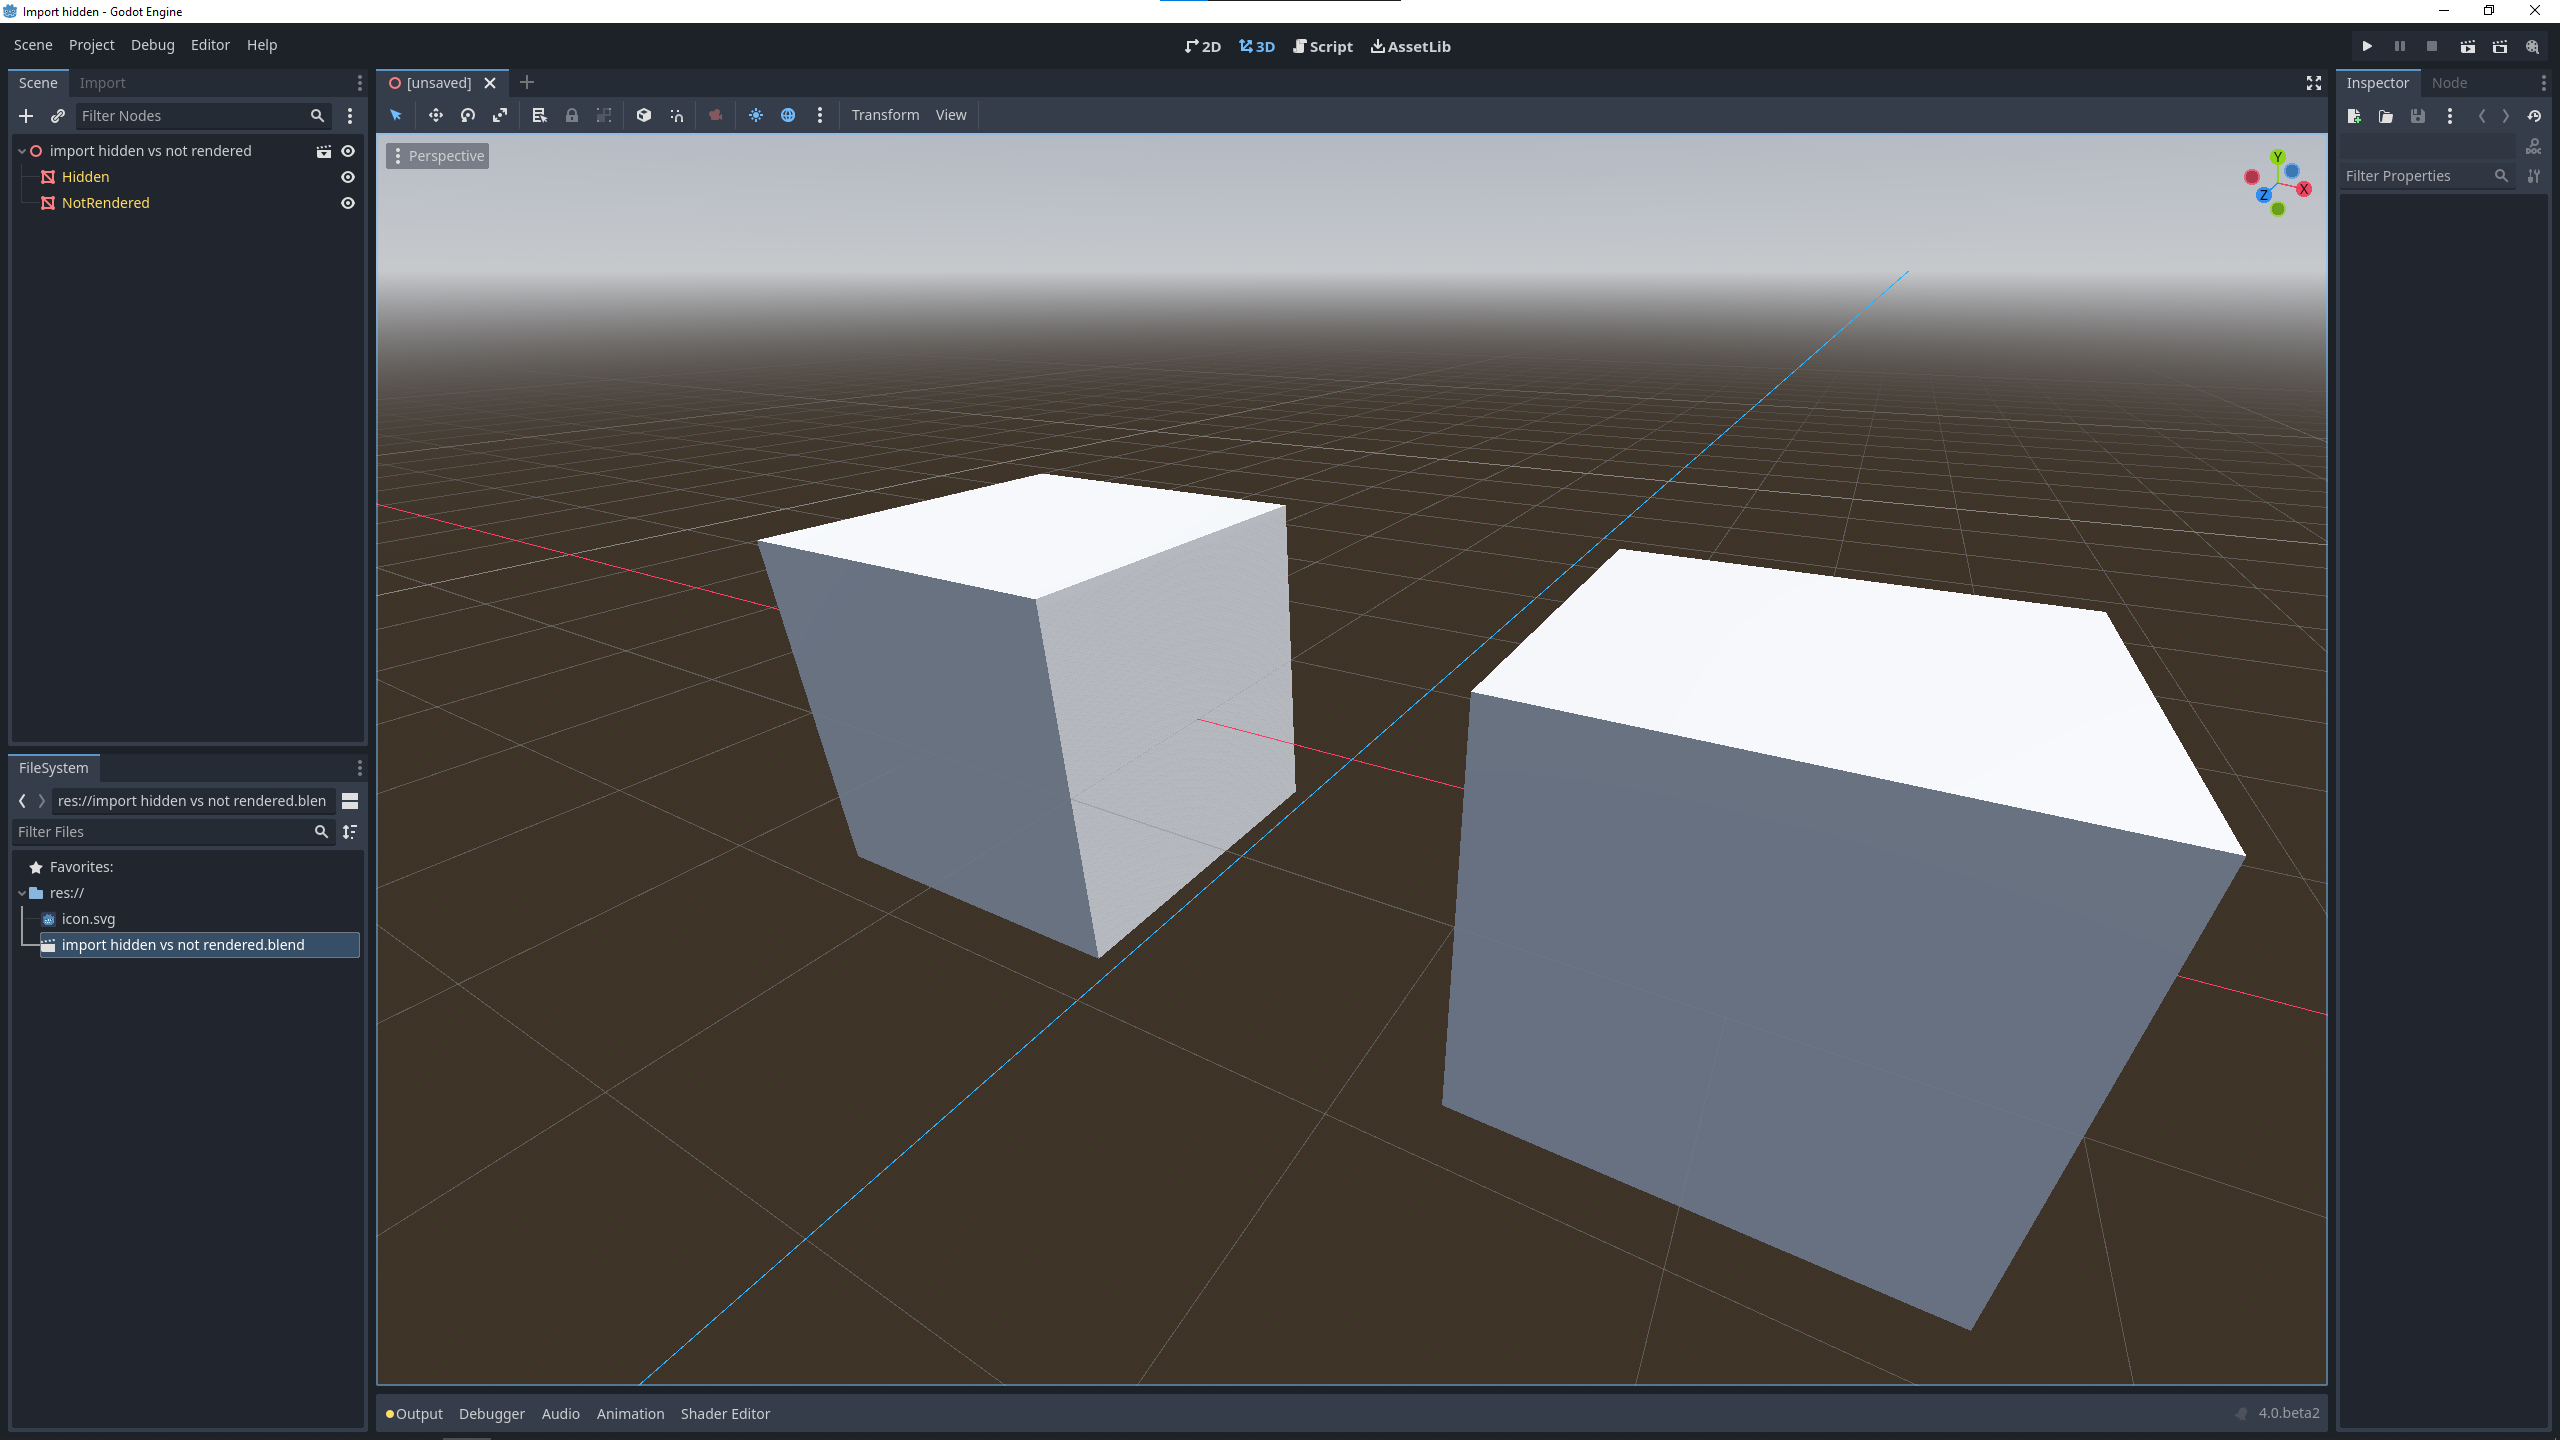The height and width of the screenshot is (1440, 2560).
Task: Switch to the Shader Editor bottom panel
Action: pyautogui.click(x=725, y=1413)
